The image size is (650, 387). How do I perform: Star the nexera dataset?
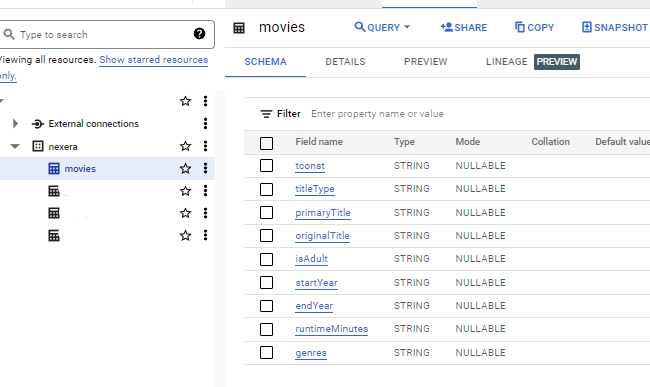(185, 146)
